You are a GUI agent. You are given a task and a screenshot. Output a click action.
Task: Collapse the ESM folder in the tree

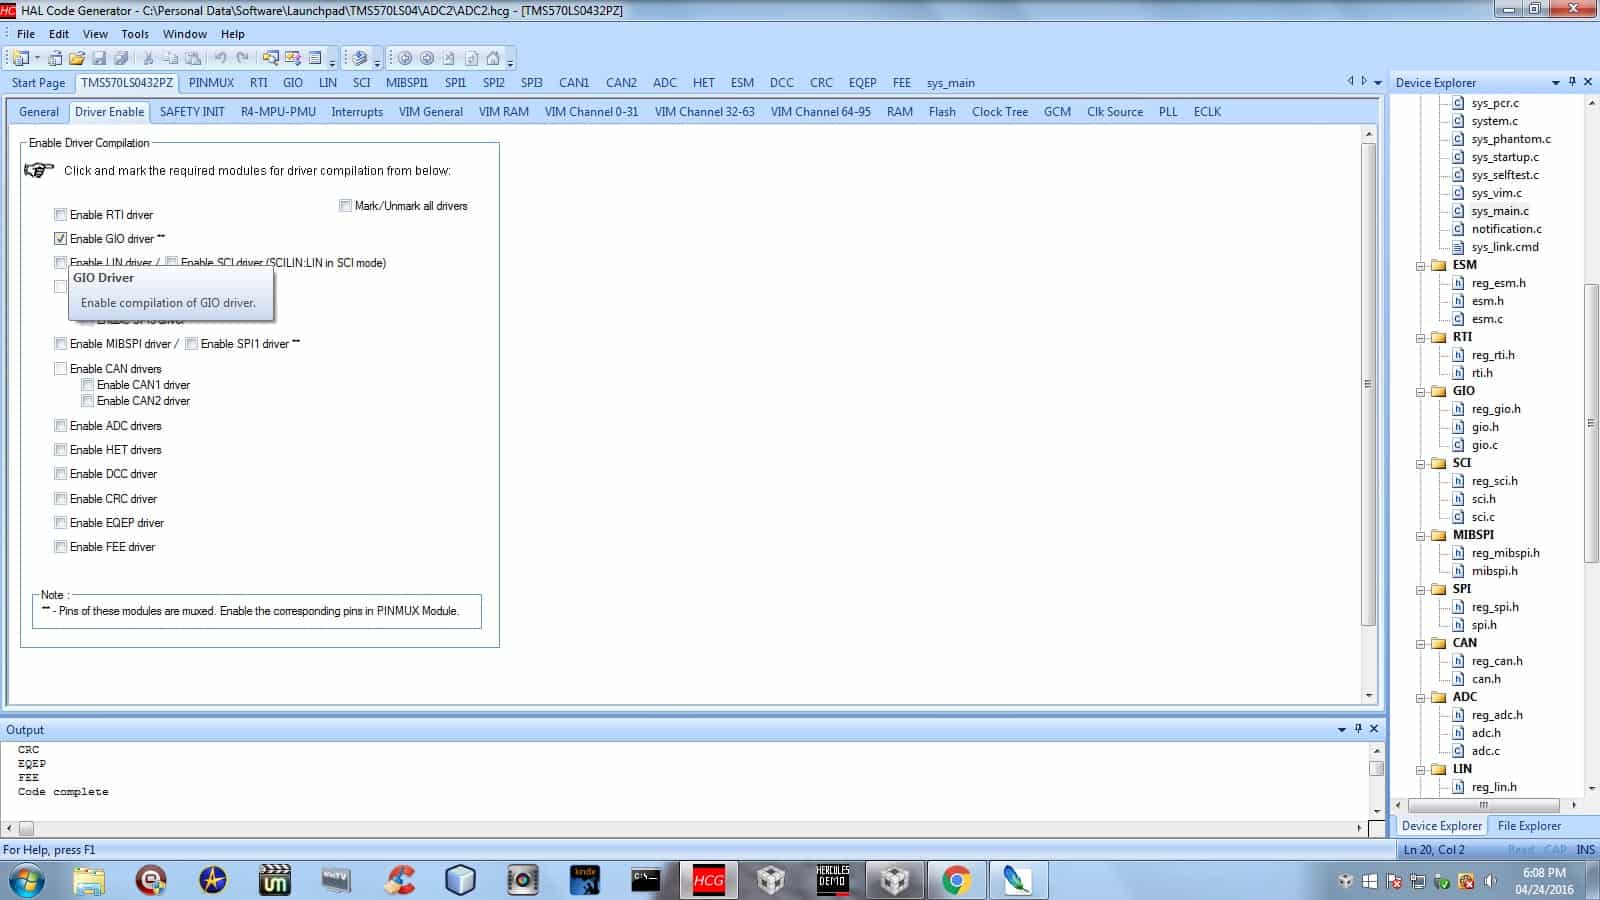click(x=1421, y=266)
